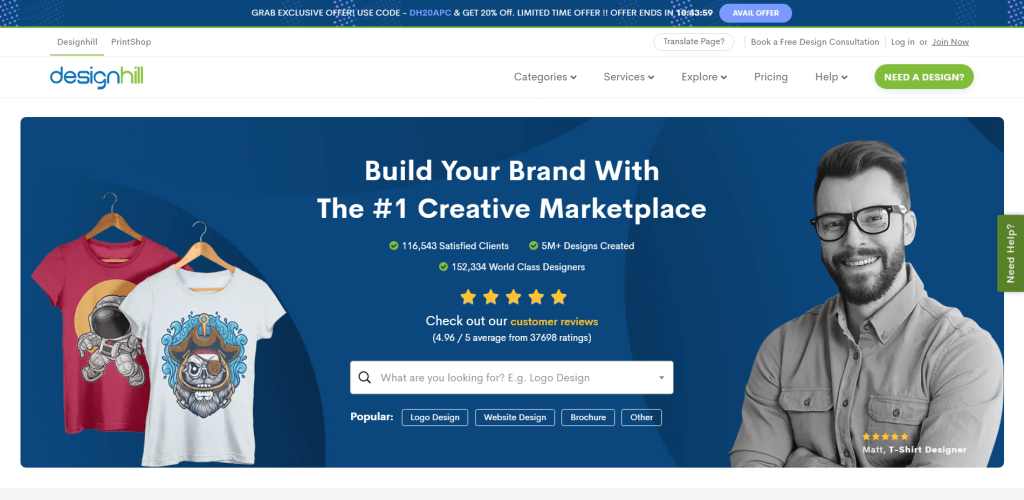Open the customer reviews link
This screenshot has width=1024, height=500.
point(554,321)
